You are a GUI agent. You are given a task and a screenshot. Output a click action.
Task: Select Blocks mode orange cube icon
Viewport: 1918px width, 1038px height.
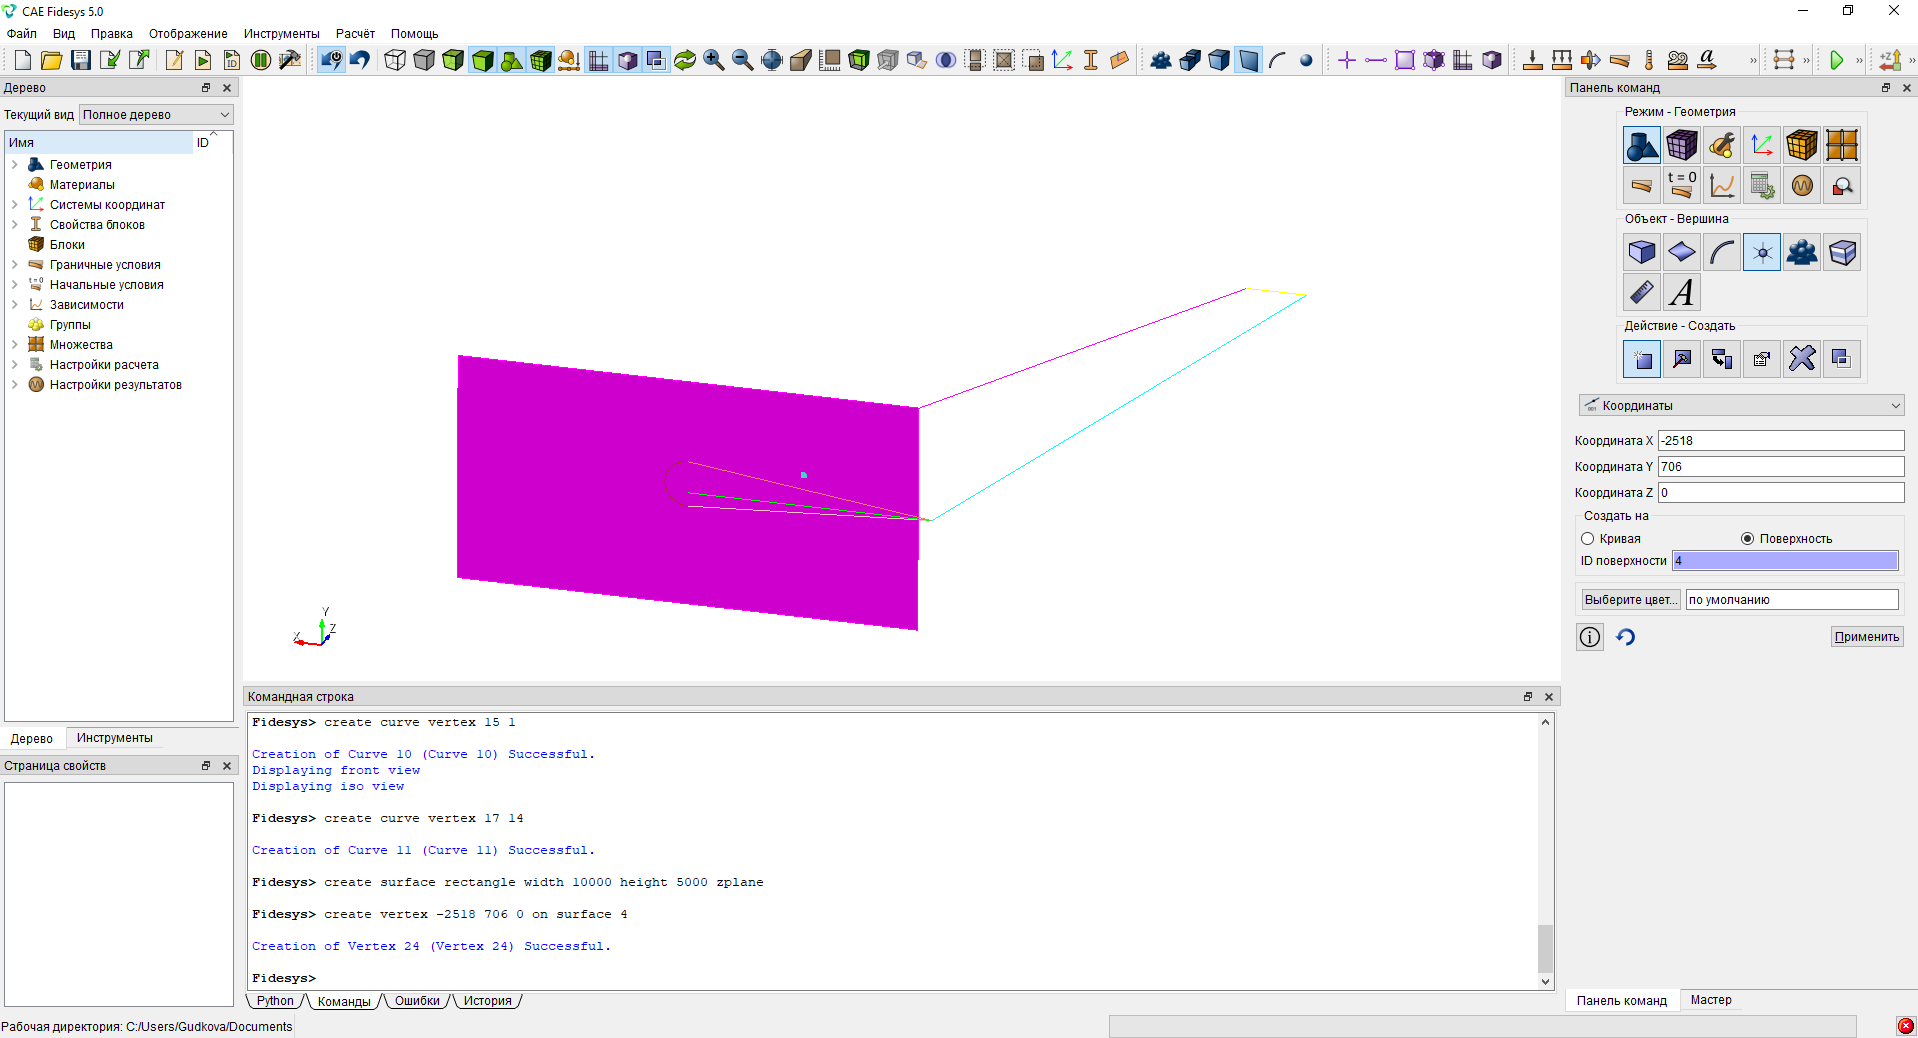[x=1802, y=145]
